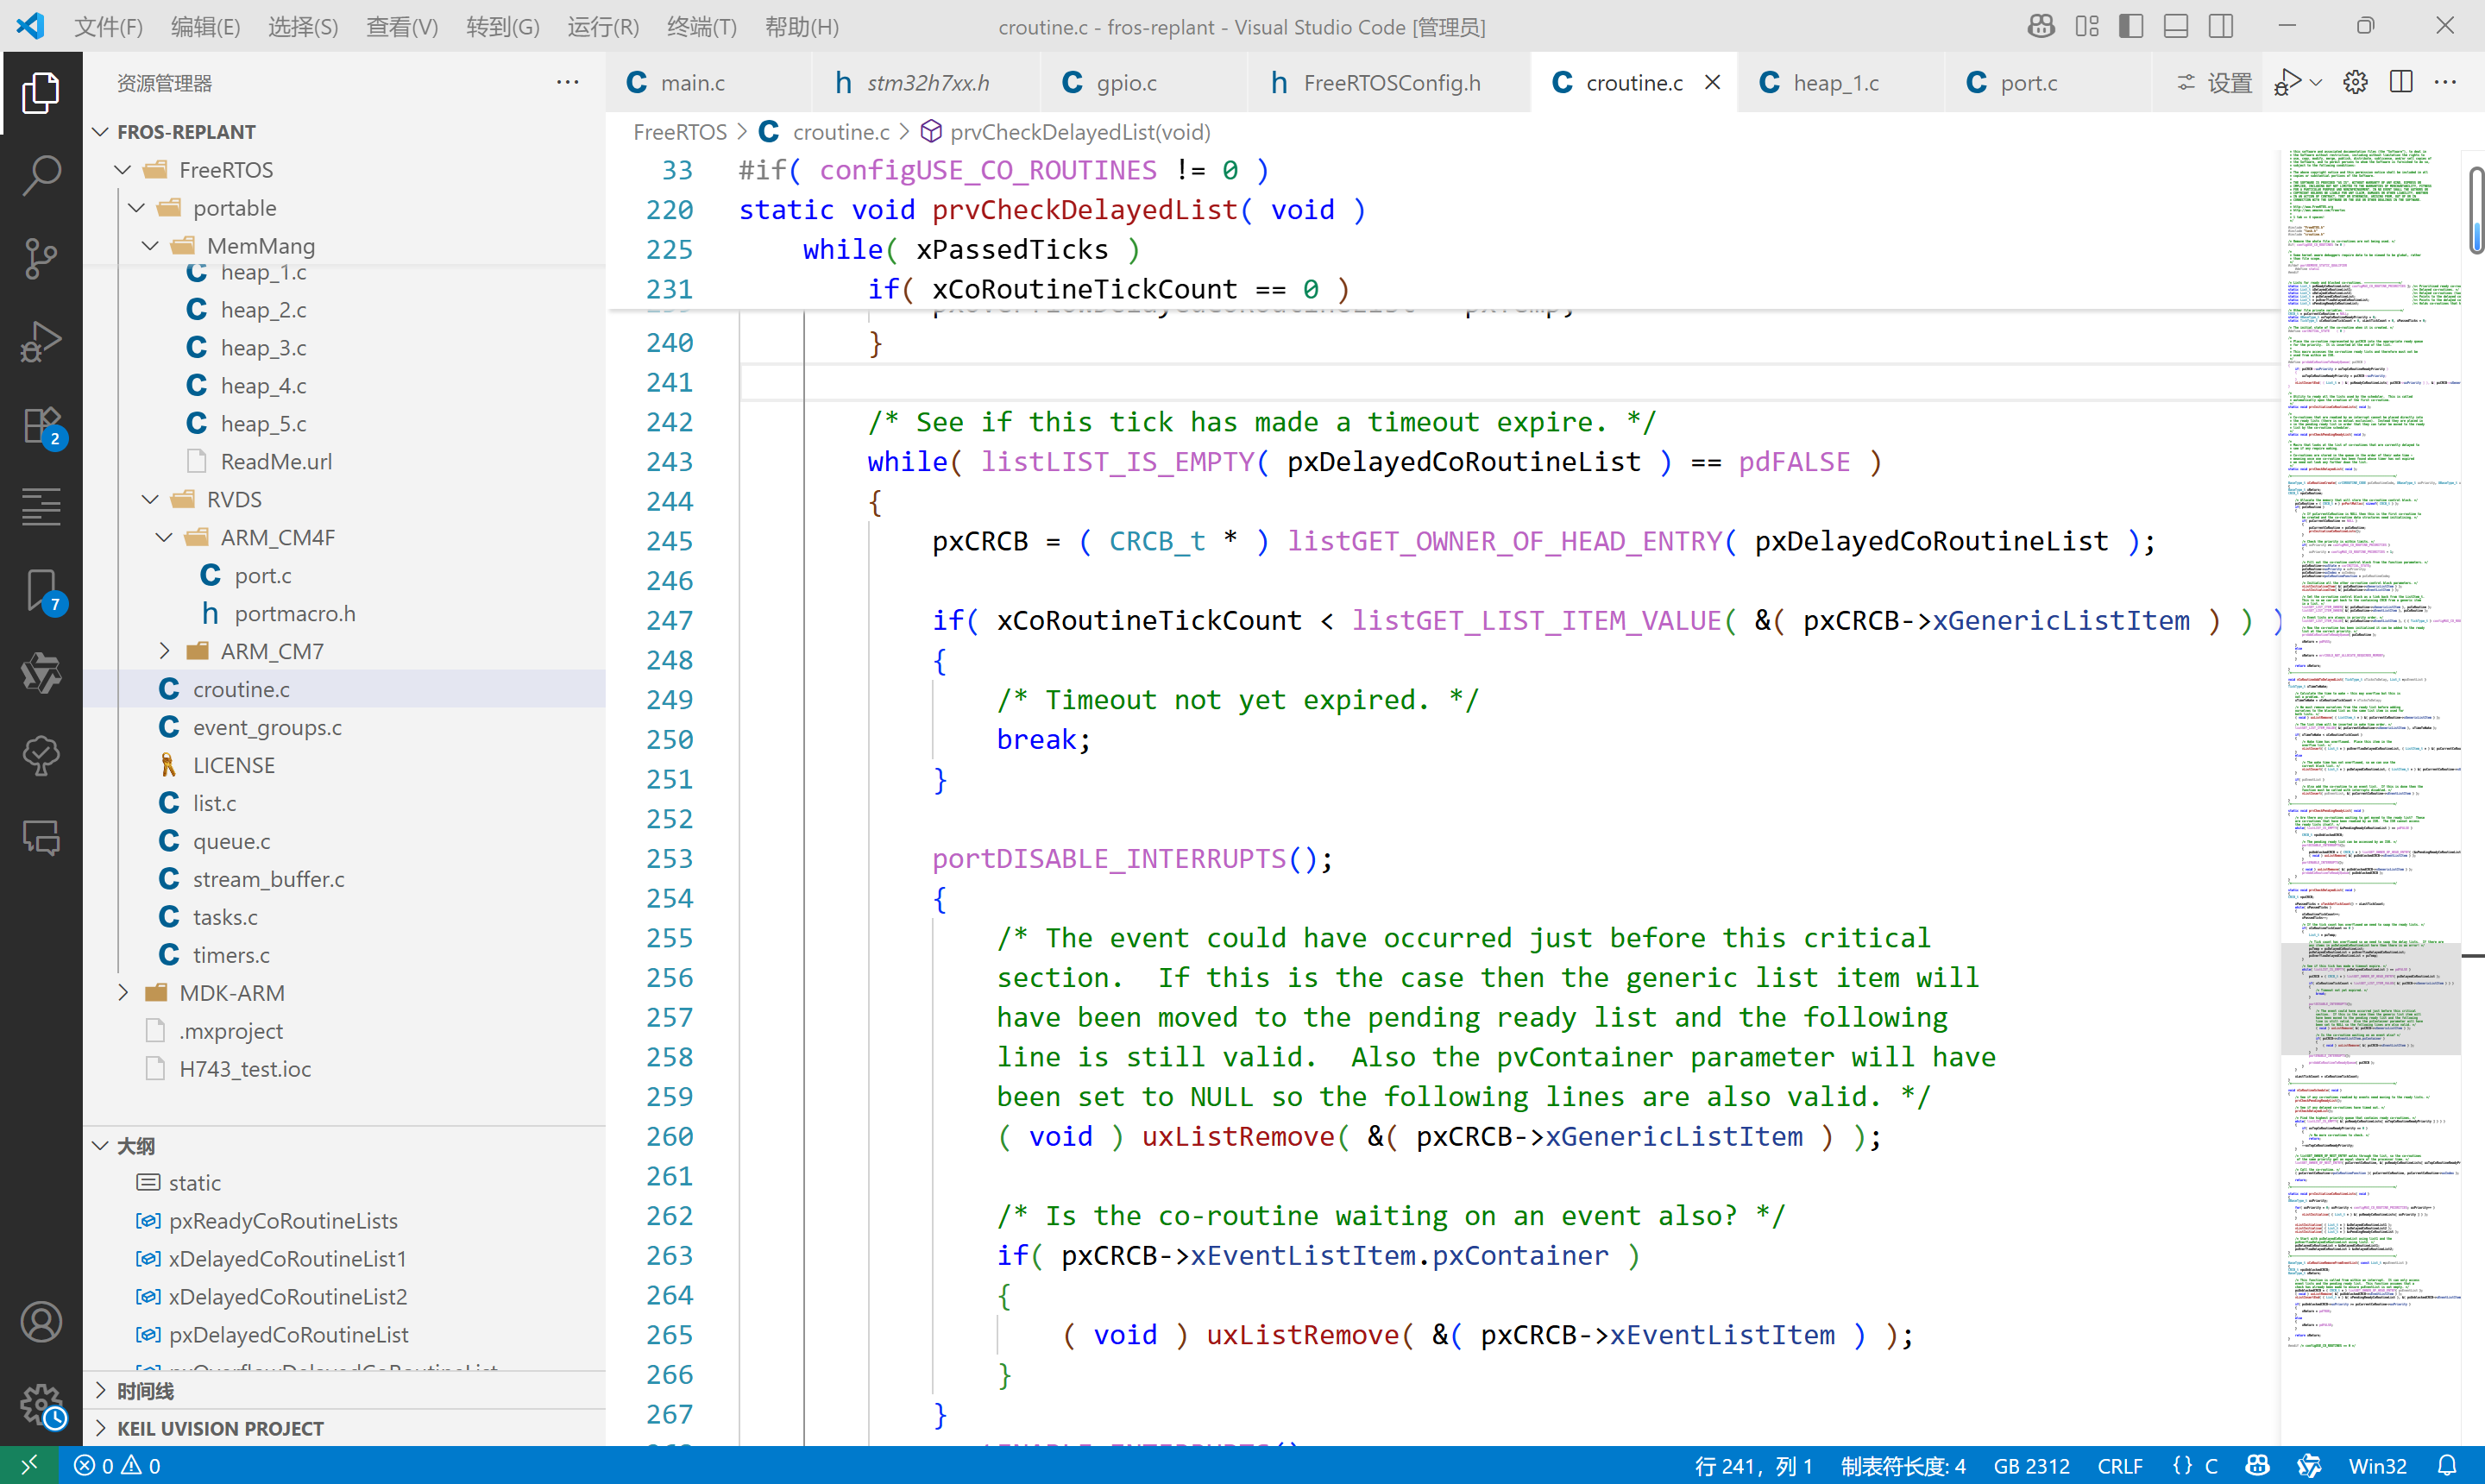2485x1484 pixels.
Task: Collapse the ARM_CM4F folder
Action: click(x=165, y=537)
